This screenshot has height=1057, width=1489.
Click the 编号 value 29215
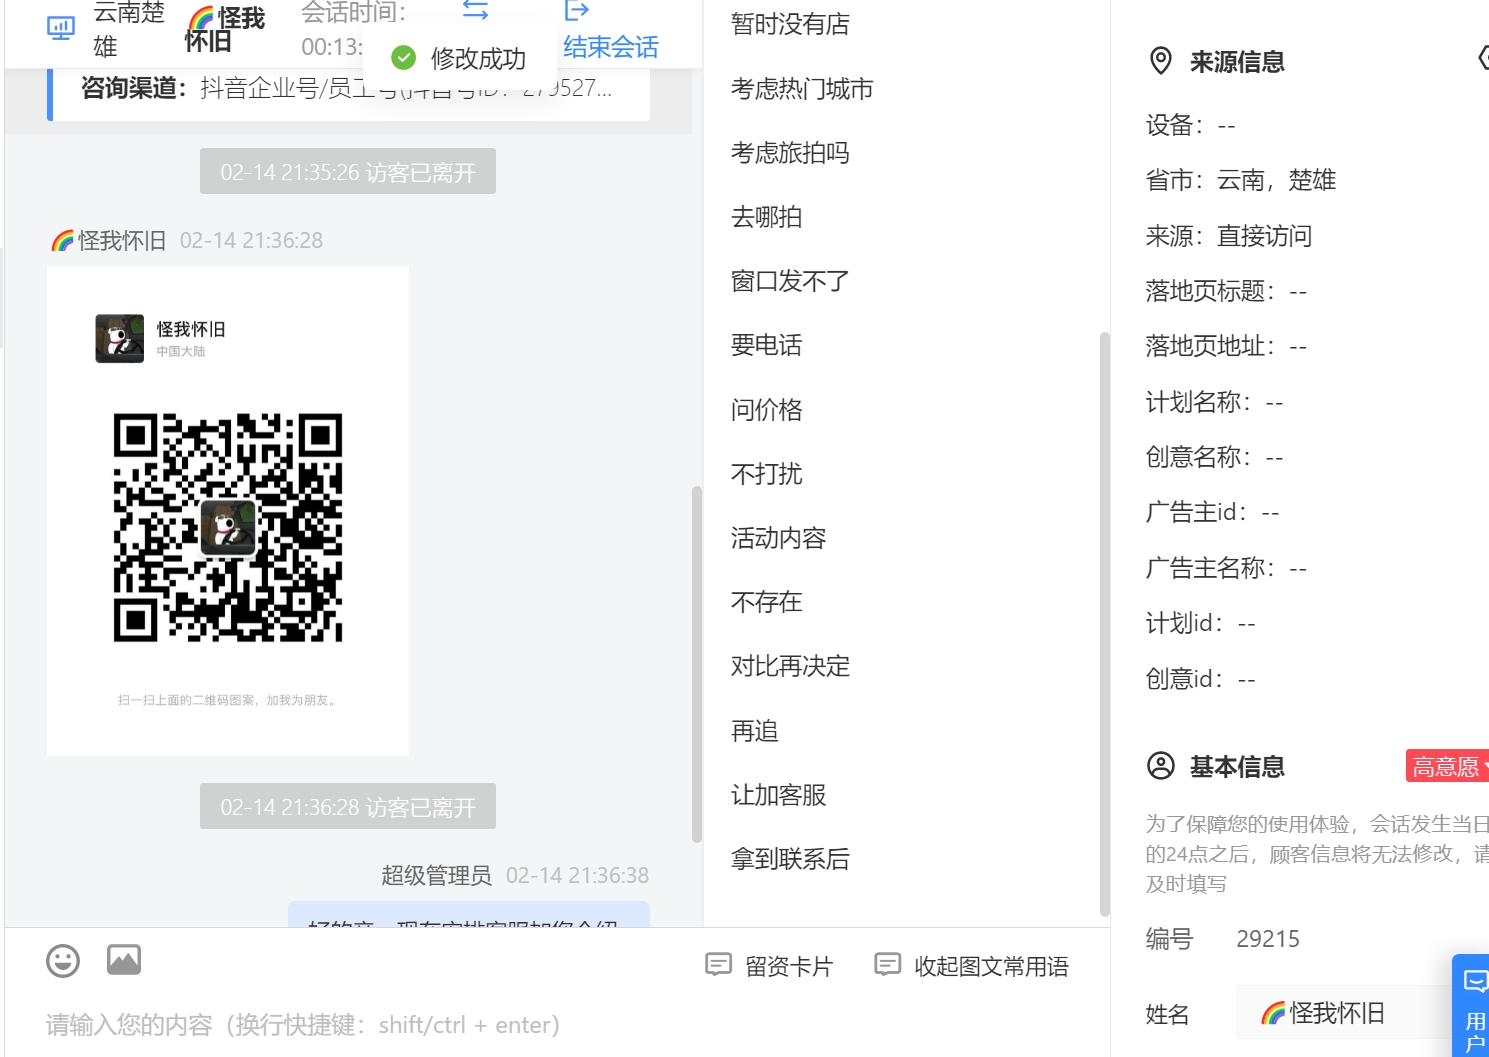(1268, 939)
